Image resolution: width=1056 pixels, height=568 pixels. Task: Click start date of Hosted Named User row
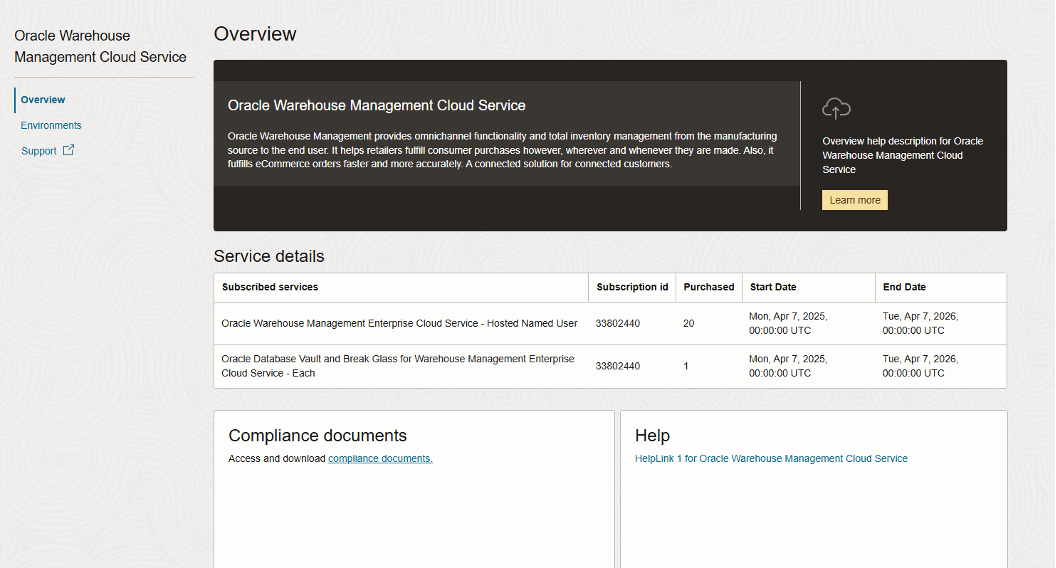tap(788, 323)
